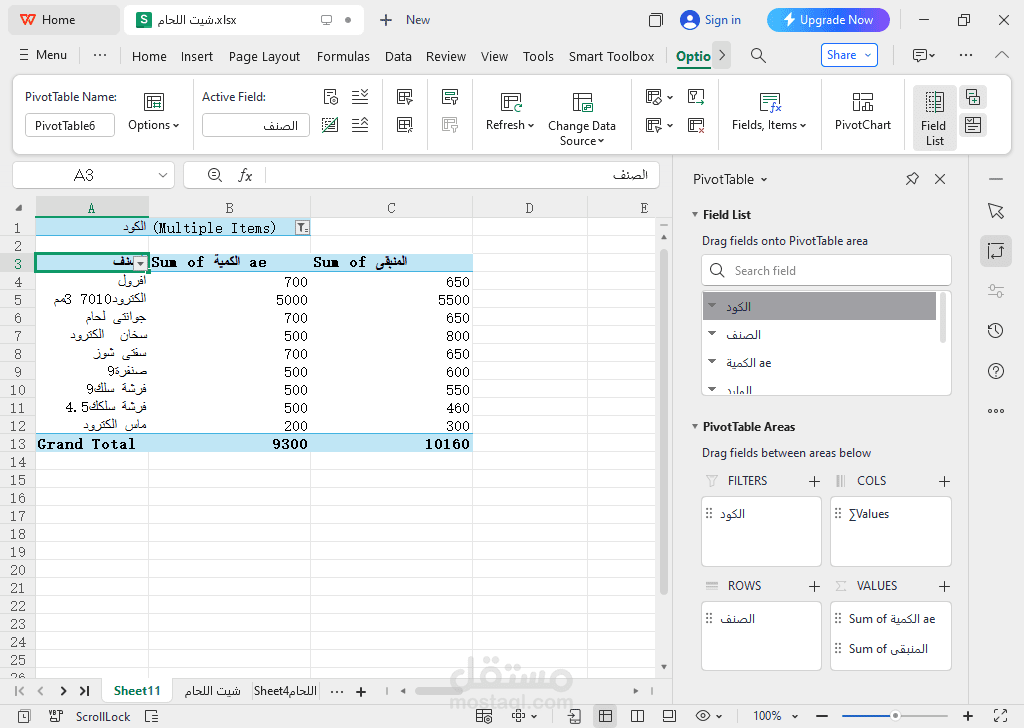Collapse the PivotTable Areas section

tap(695, 427)
